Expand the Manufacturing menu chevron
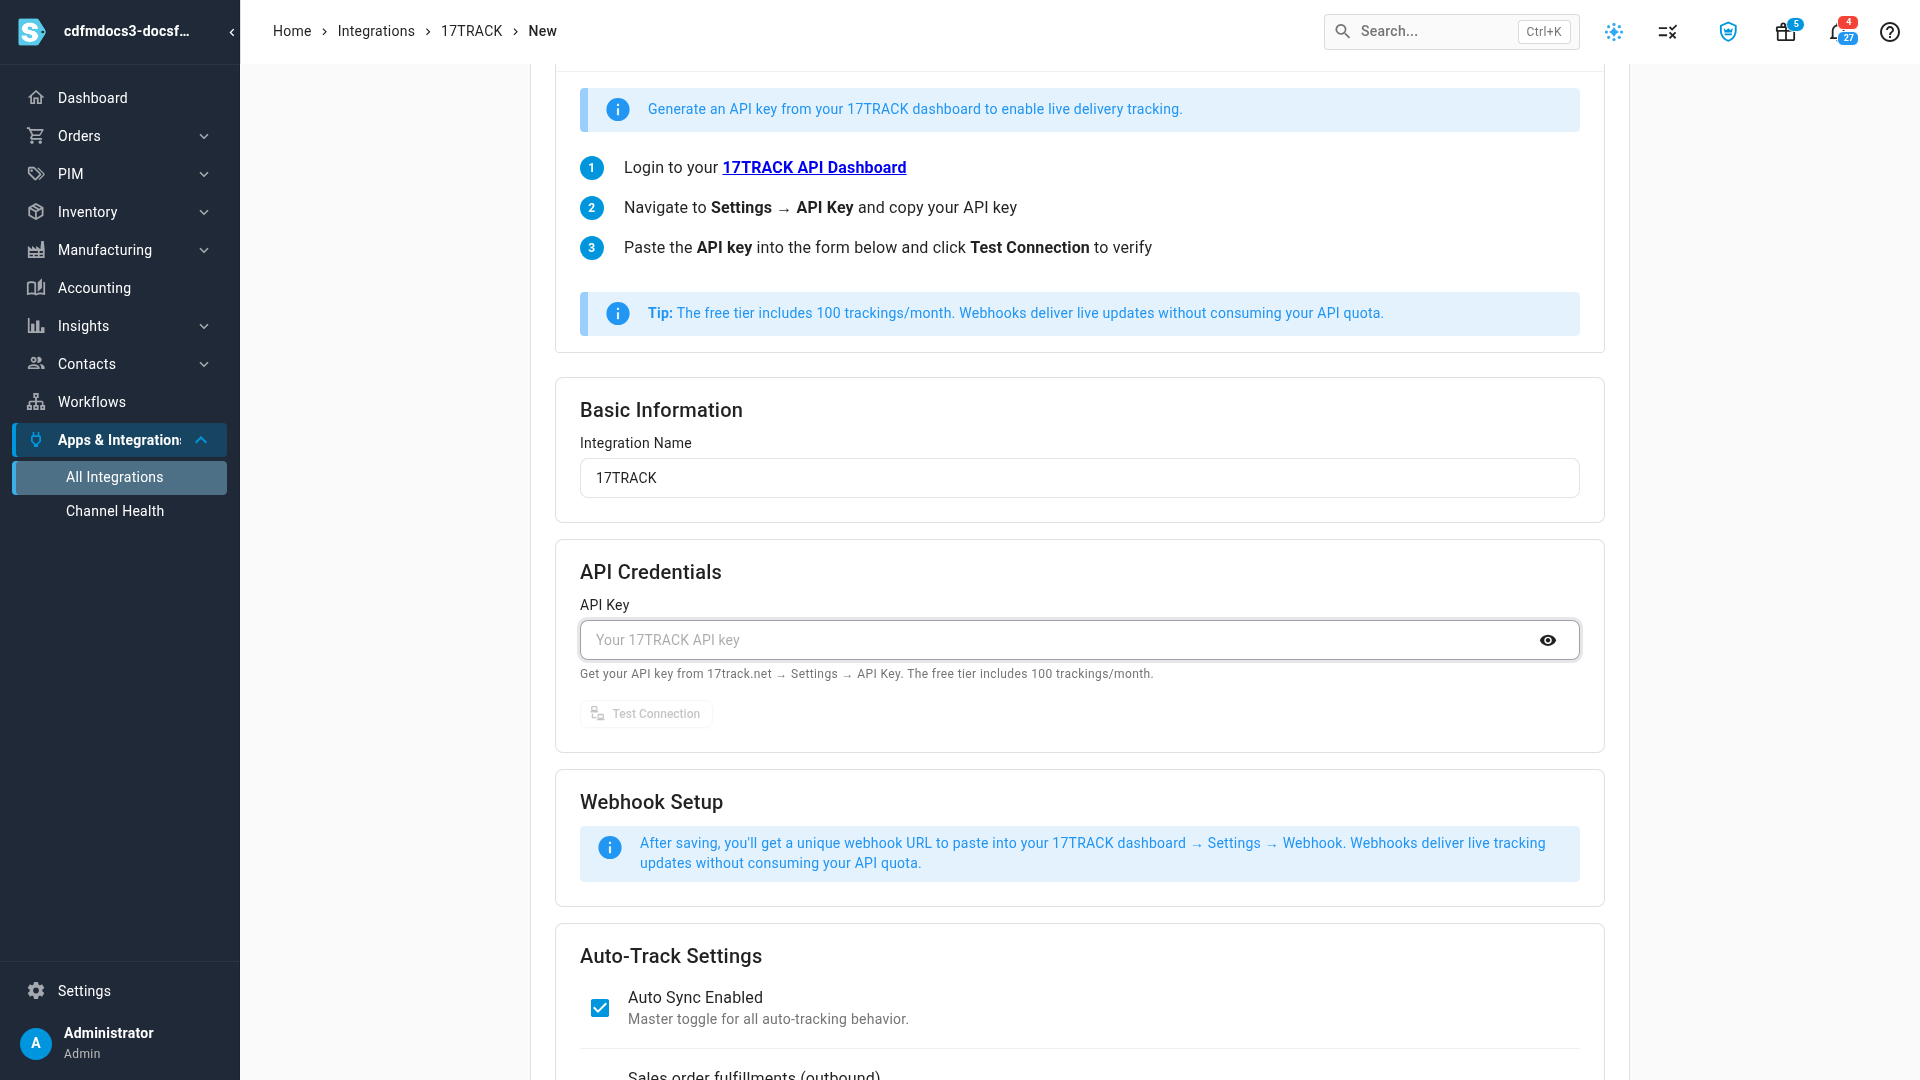Viewport: 1920px width, 1080px height. (x=204, y=250)
